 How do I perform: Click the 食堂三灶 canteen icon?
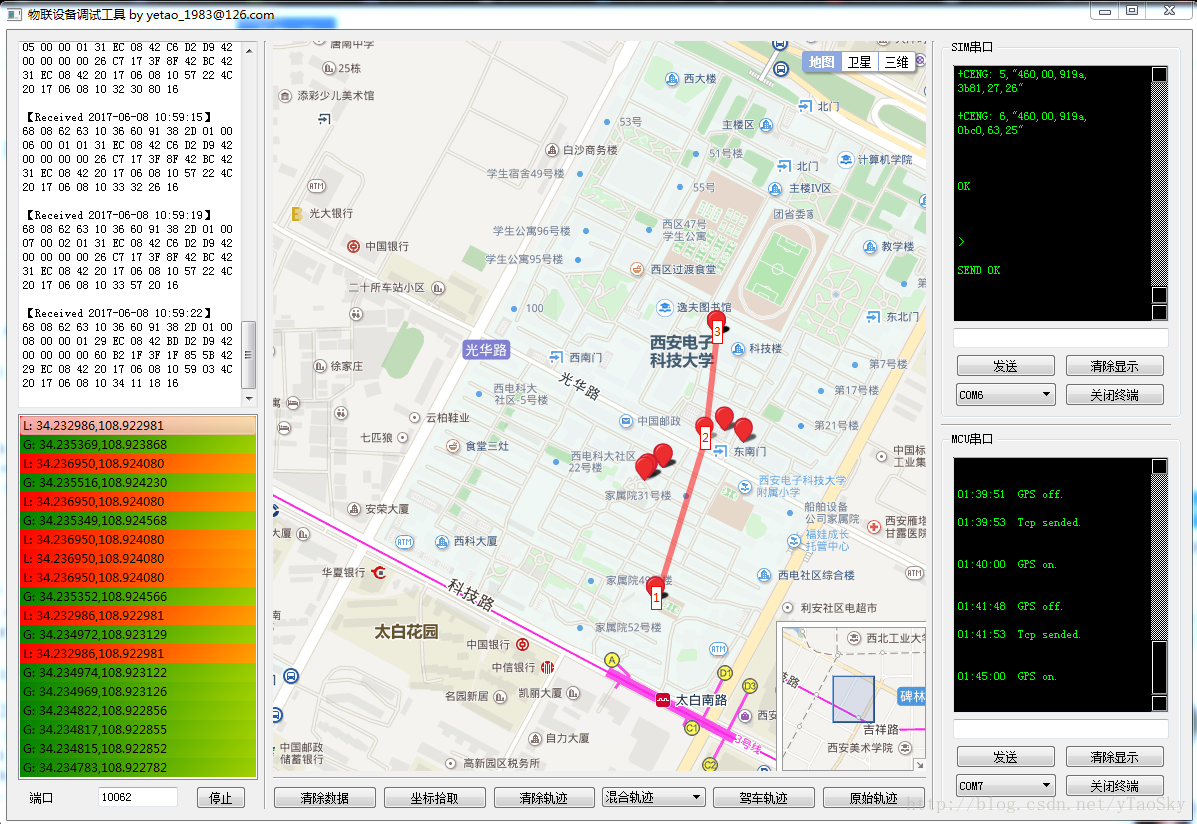pyautogui.click(x=453, y=446)
